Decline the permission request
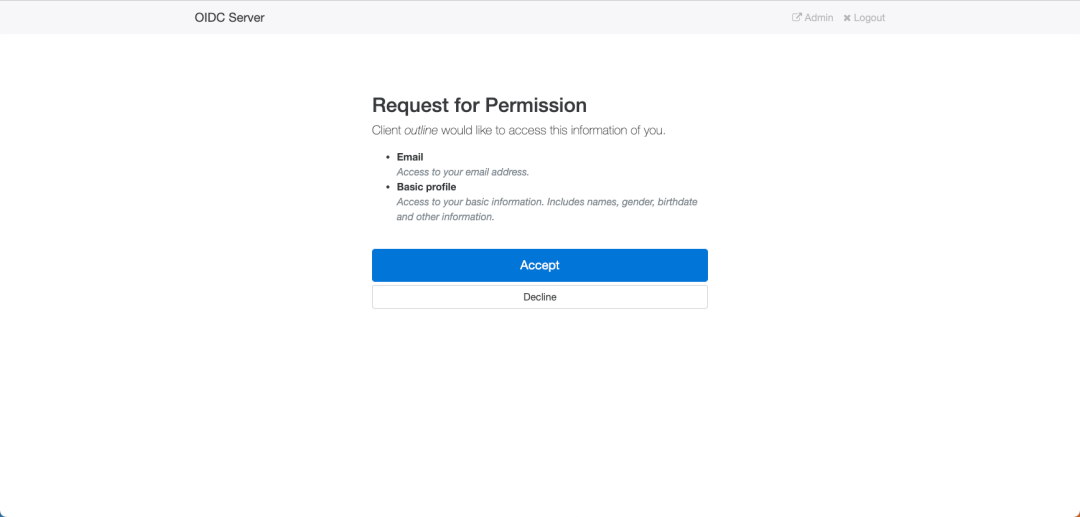Viewport: 1080px width, 517px height. (x=540, y=297)
